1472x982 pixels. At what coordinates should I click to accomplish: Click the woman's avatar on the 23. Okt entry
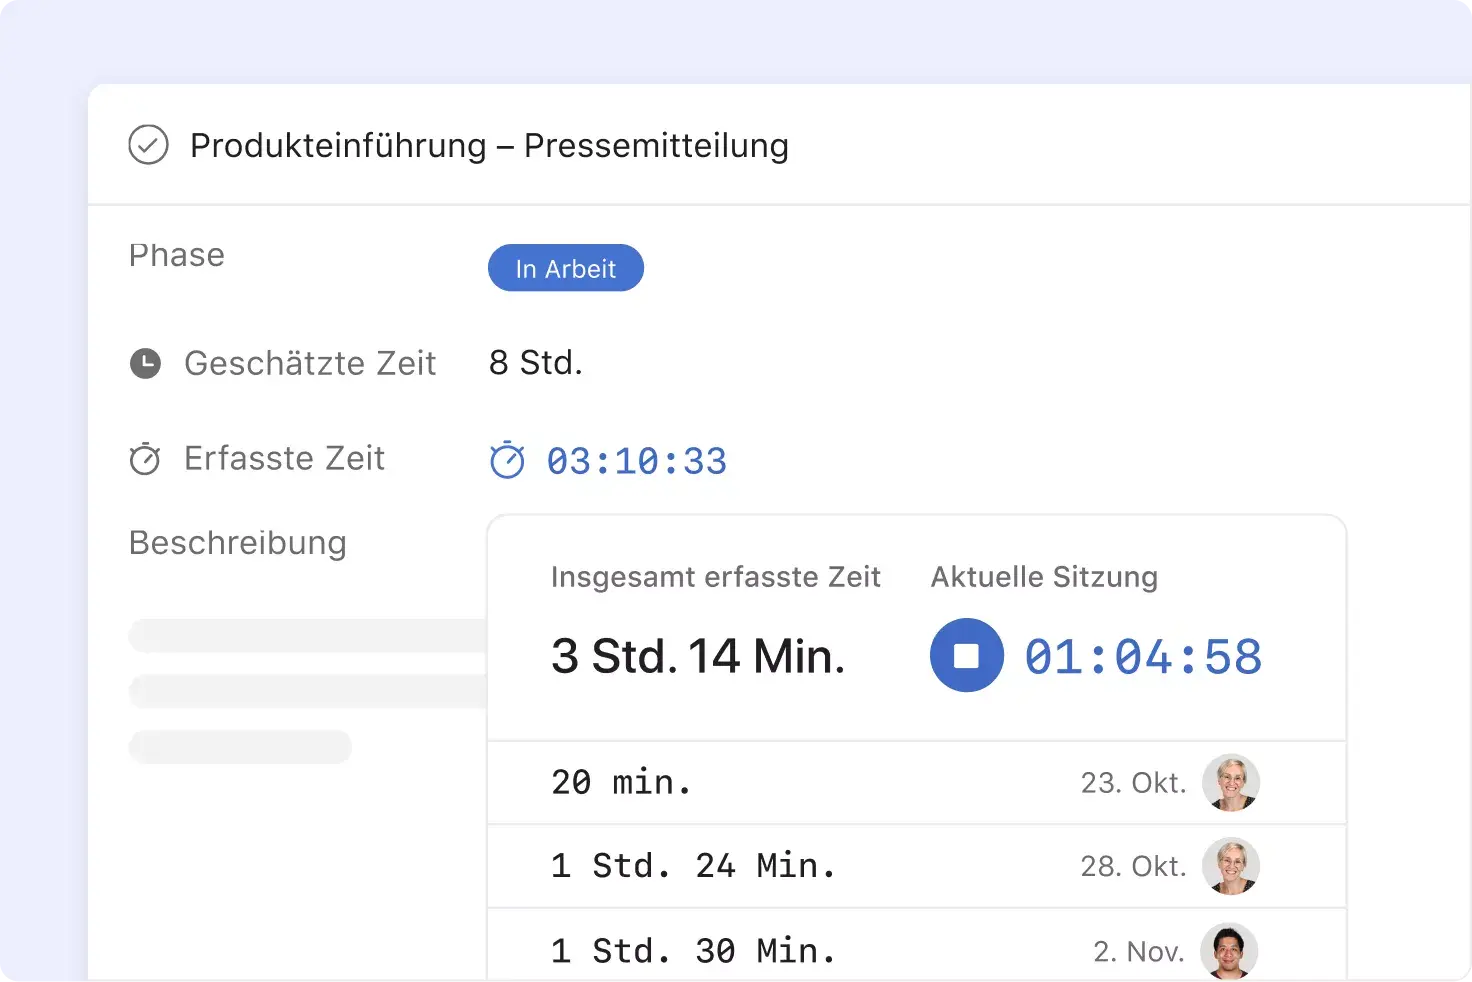[1231, 783]
